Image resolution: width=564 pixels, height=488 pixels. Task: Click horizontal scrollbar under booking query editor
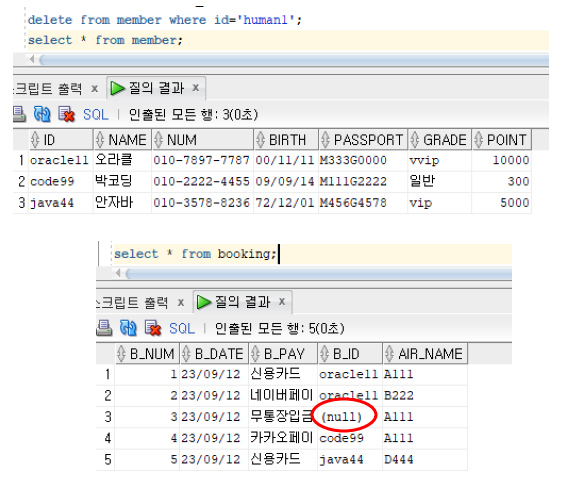[x=319, y=274]
